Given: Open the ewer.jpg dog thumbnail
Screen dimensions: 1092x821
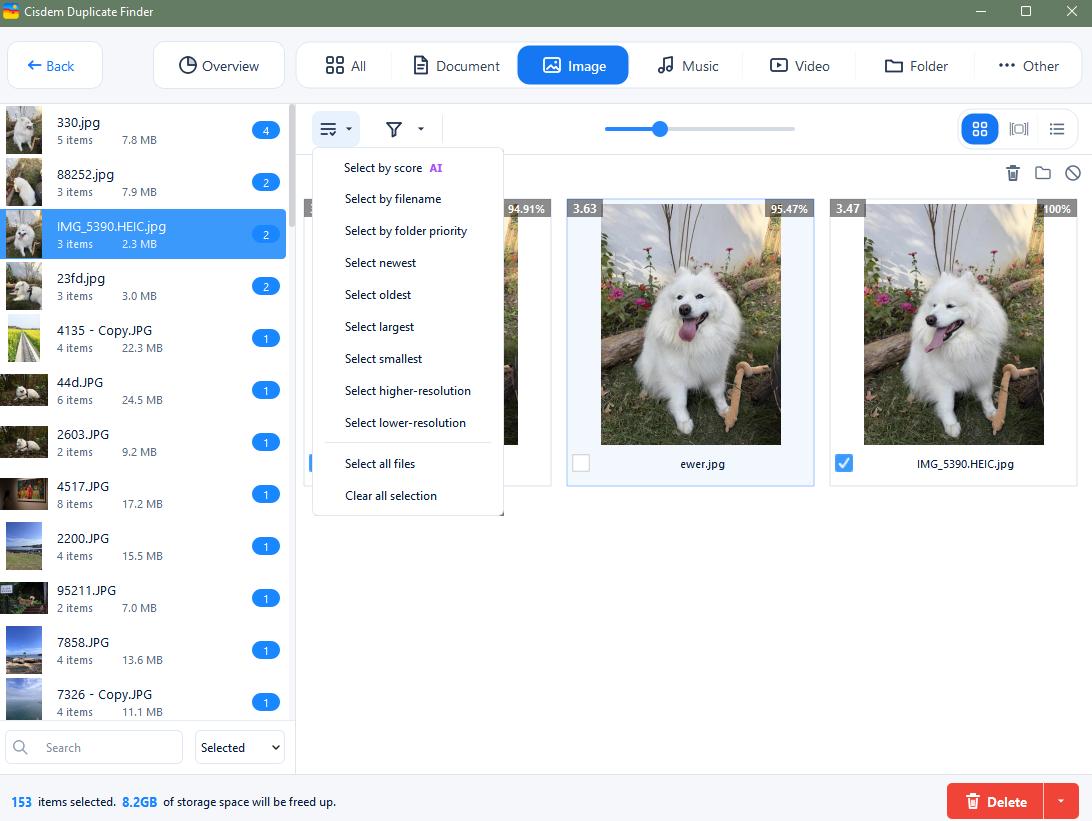Looking at the screenshot, I should (690, 325).
